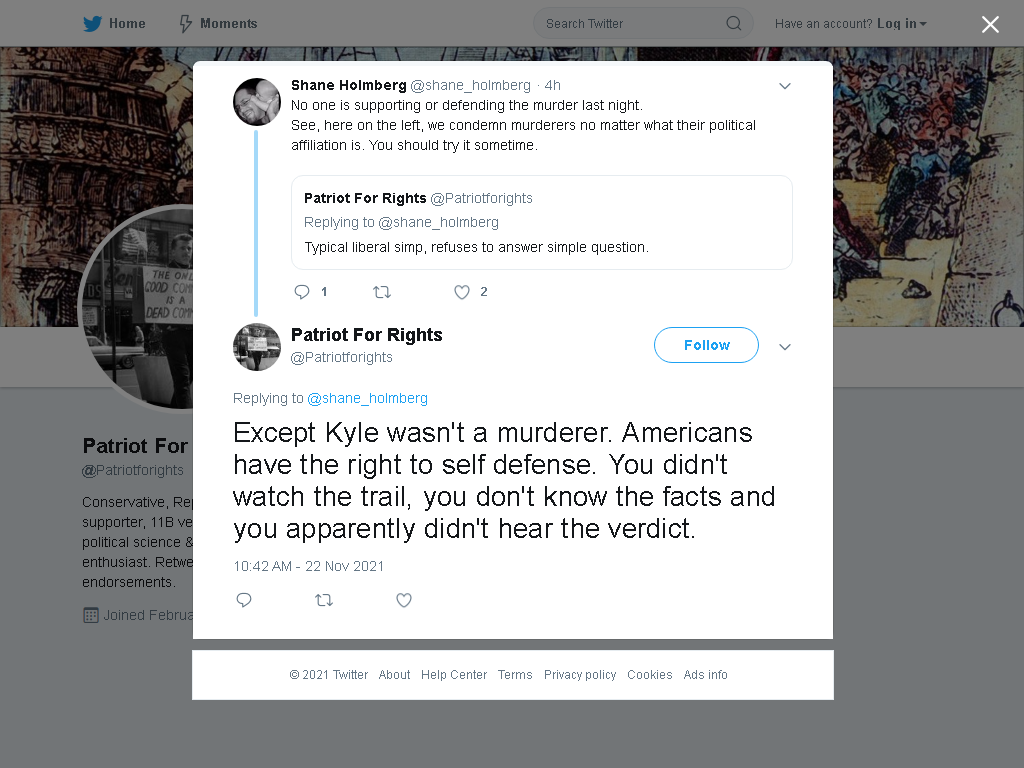Follow Patriot For Rights

tap(706, 345)
